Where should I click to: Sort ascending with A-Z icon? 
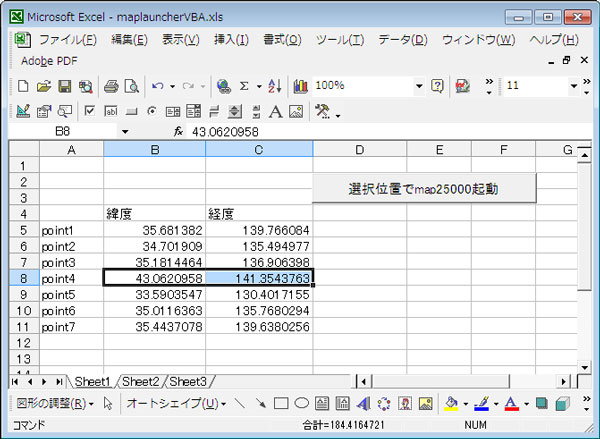275,86
